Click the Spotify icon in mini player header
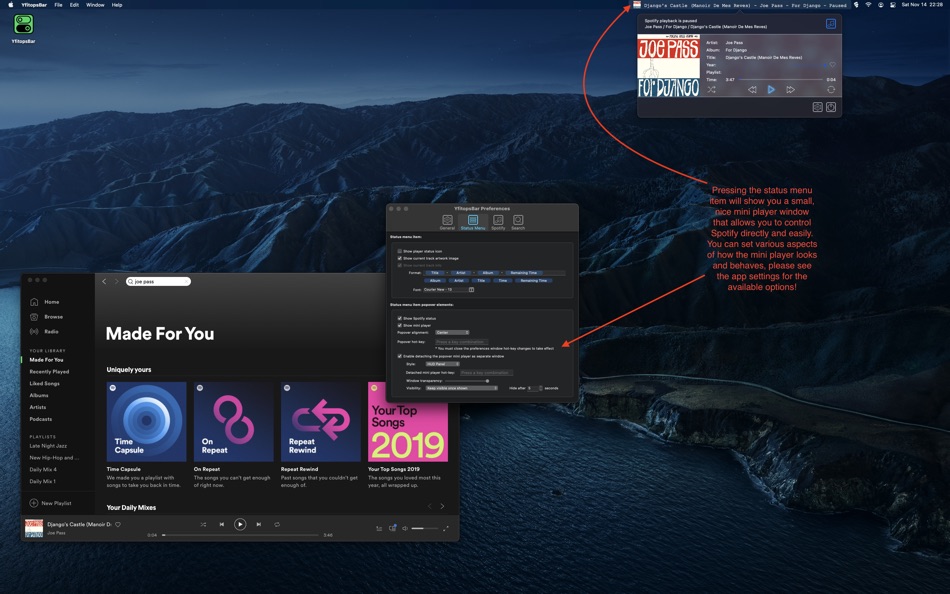This screenshot has height=594, width=950. tap(831, 24)
